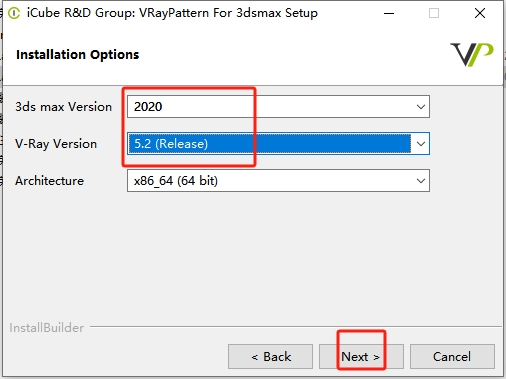Open the V-Ray Version dropdown arrow

(421, 144)
